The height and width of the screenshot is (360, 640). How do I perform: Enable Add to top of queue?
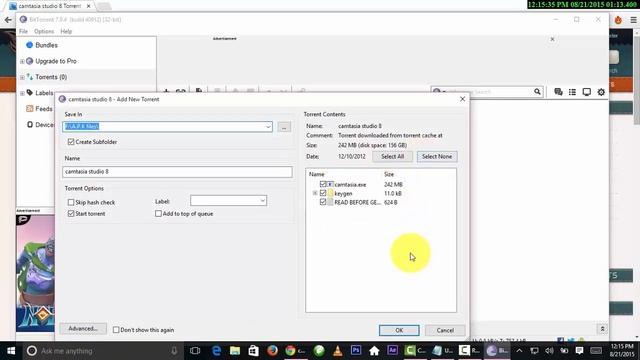(158, 213)
